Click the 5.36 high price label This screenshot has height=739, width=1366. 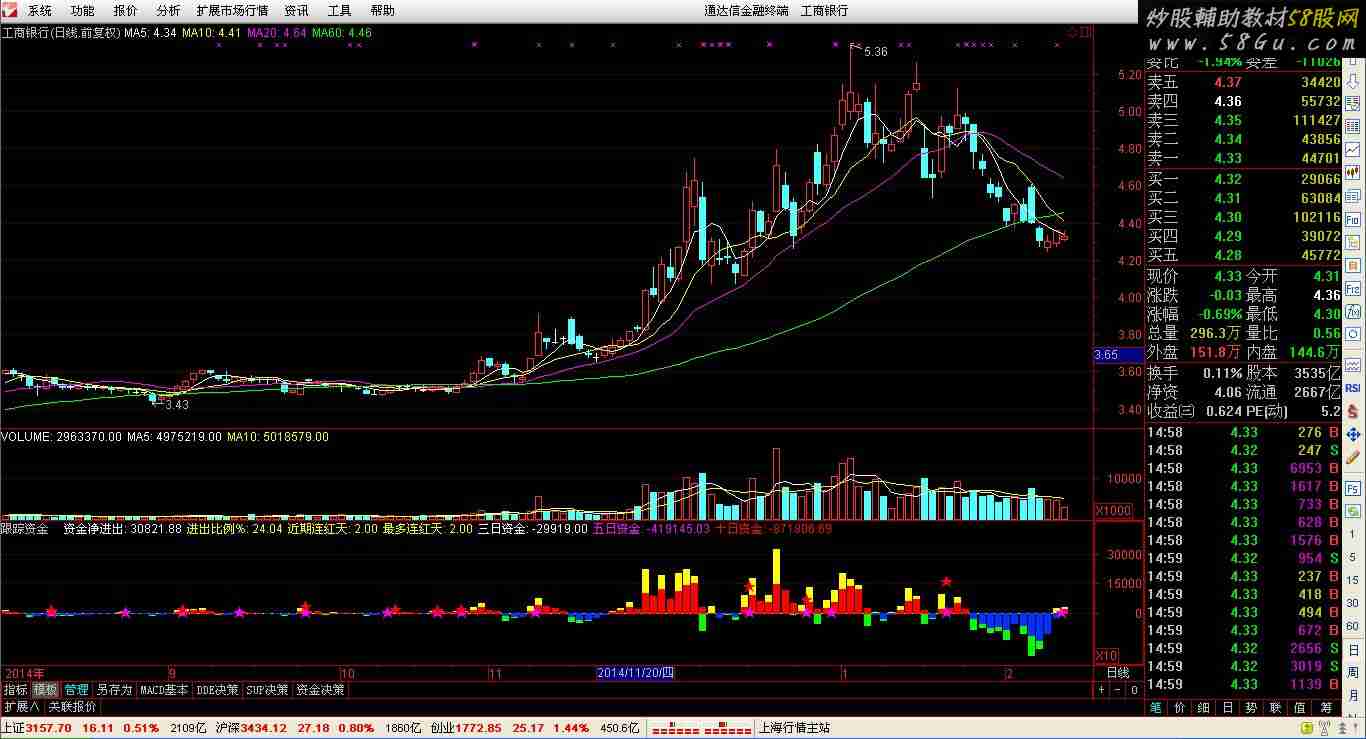[875, 51]
